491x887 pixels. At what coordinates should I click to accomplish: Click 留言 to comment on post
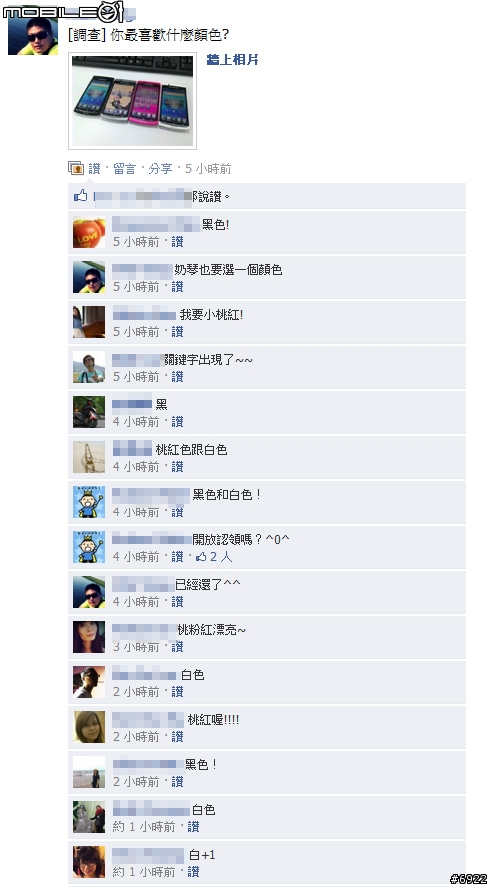124,169
